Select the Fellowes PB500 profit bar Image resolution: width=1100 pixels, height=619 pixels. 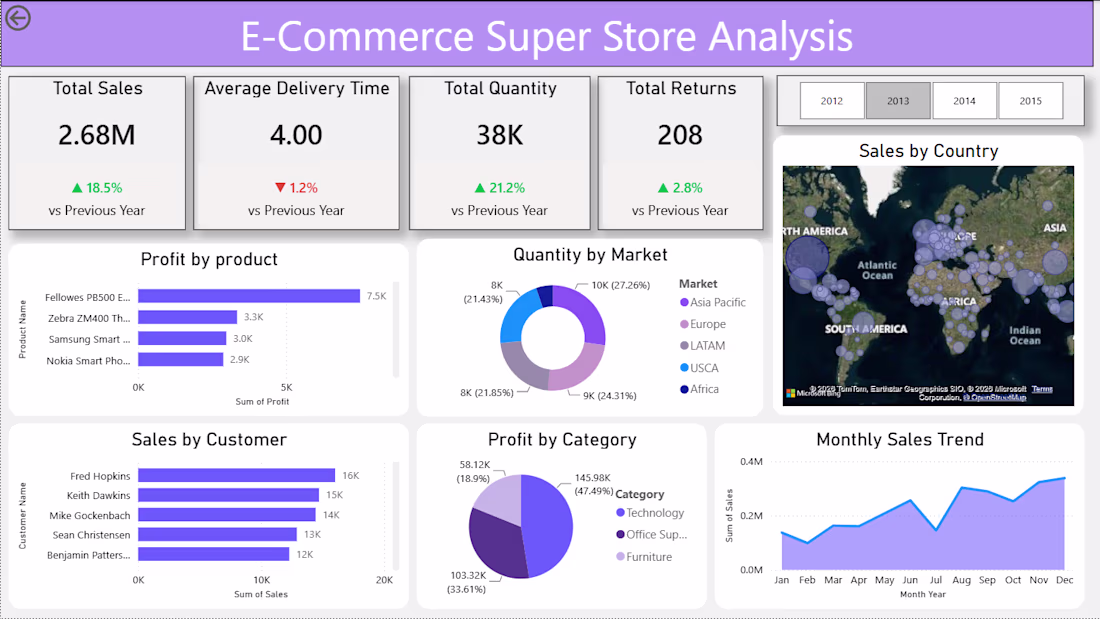(249, 296)
